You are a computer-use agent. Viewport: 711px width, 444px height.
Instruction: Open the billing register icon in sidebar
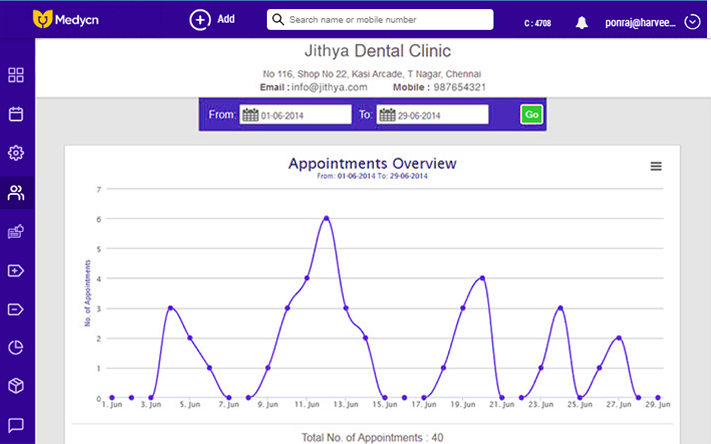coord(16,231)
